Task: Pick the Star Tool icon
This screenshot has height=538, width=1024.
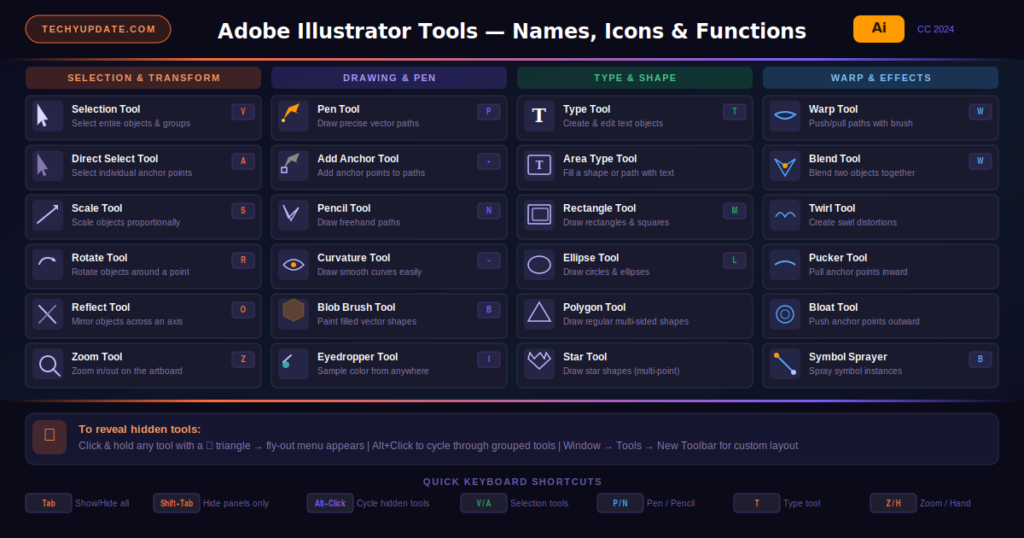Action: click(539, 364)
